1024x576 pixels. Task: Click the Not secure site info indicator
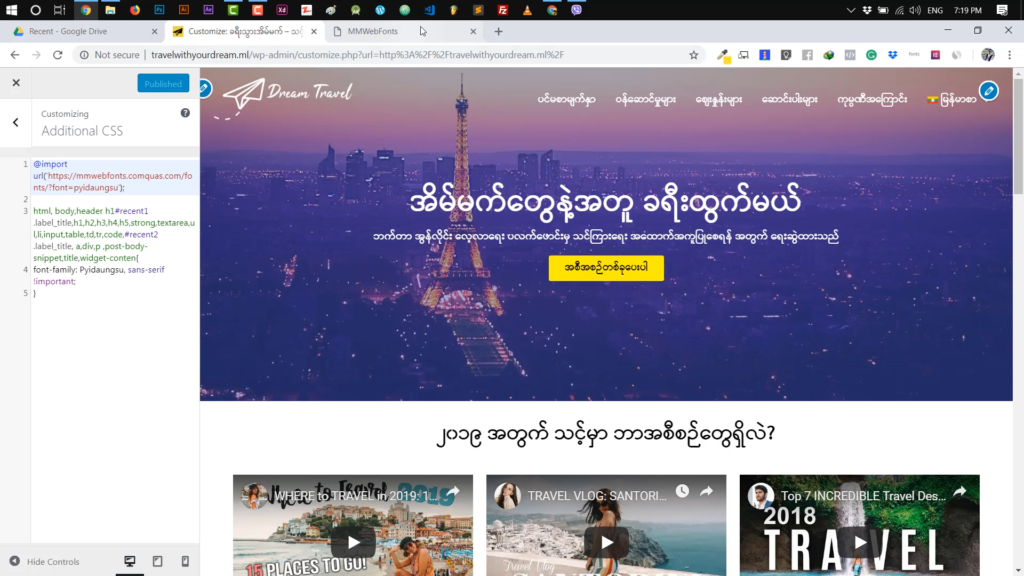click(109, 55)
